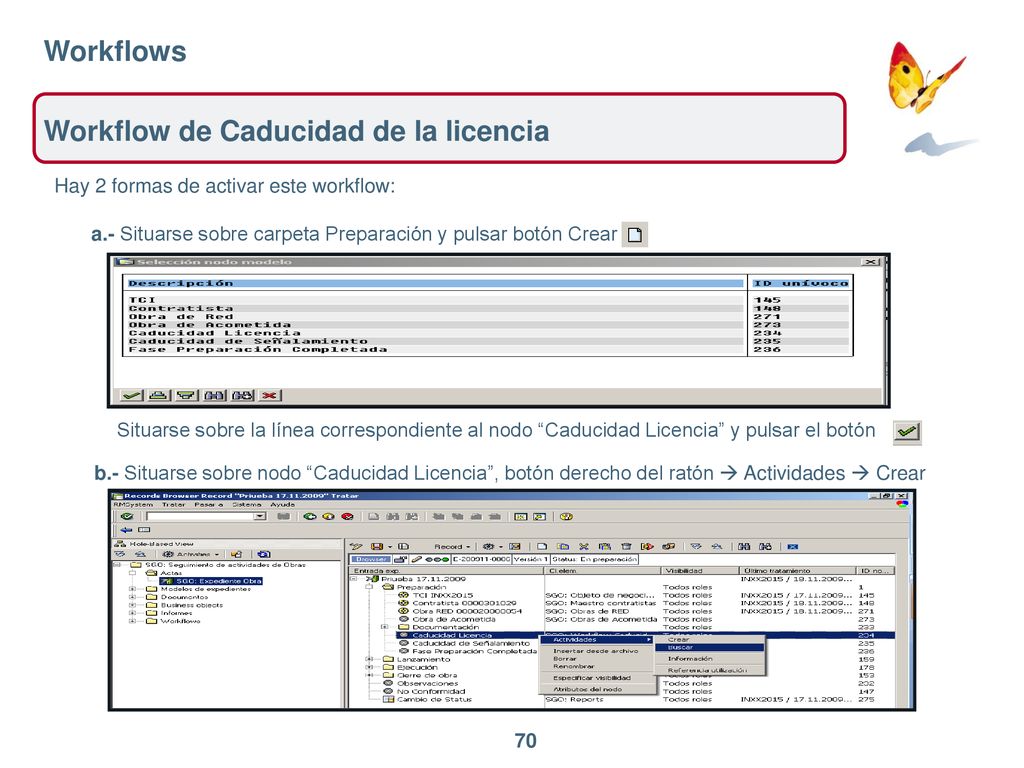Click the green check icon after 'pulsar el botón'
The height and width of the screenshot is (768, 1024).
tap(907, 432)
